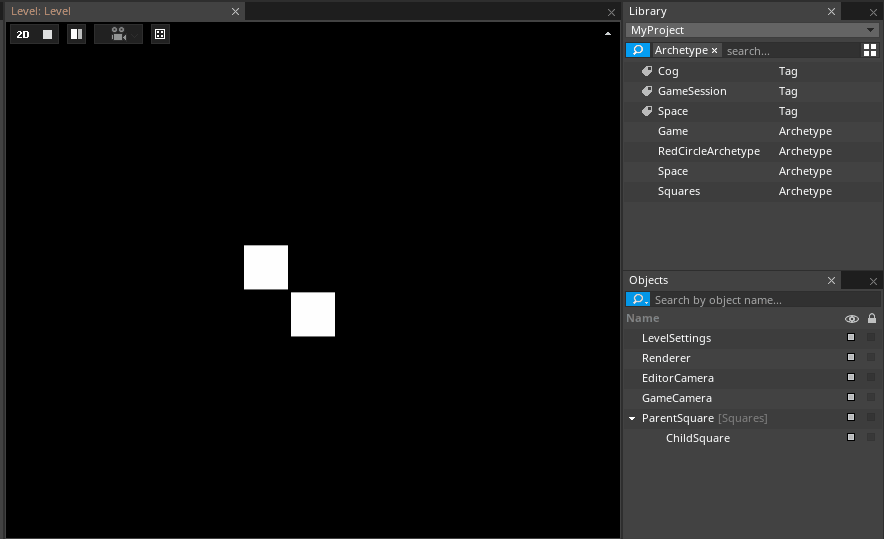Viewport: 884px width, 539px height.
Task: Switch Library to grid view icon
Action: [x=869, y=50]
